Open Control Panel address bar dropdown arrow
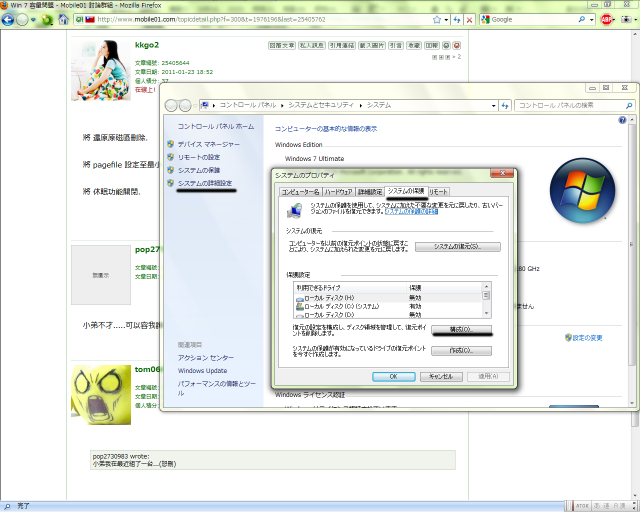The image size is (640, 512). coord(493,105)
